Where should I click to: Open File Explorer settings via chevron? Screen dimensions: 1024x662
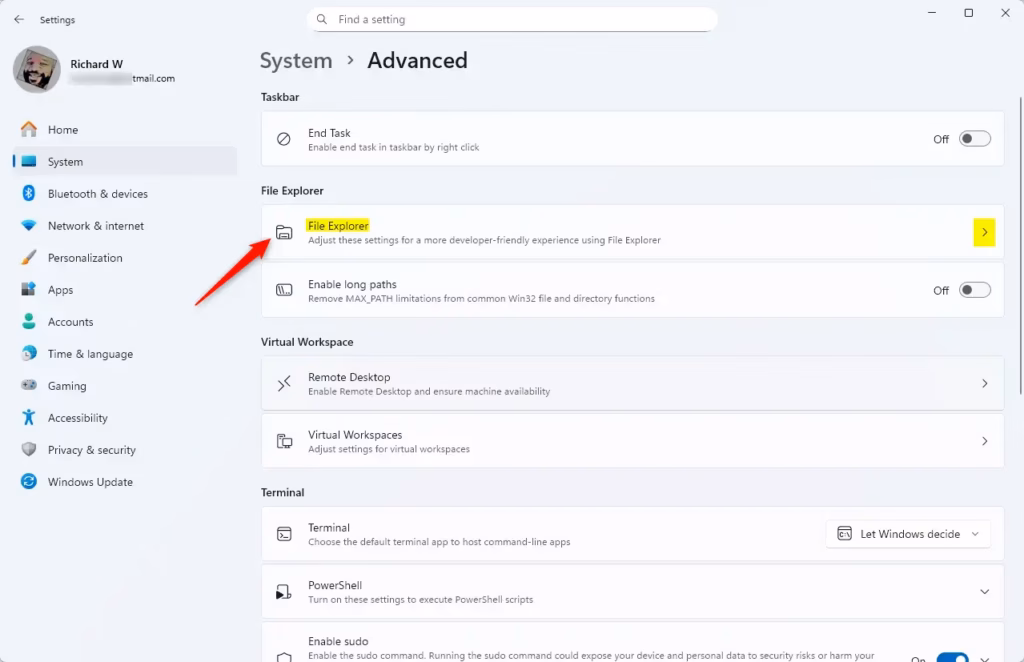tap(984, 232)
